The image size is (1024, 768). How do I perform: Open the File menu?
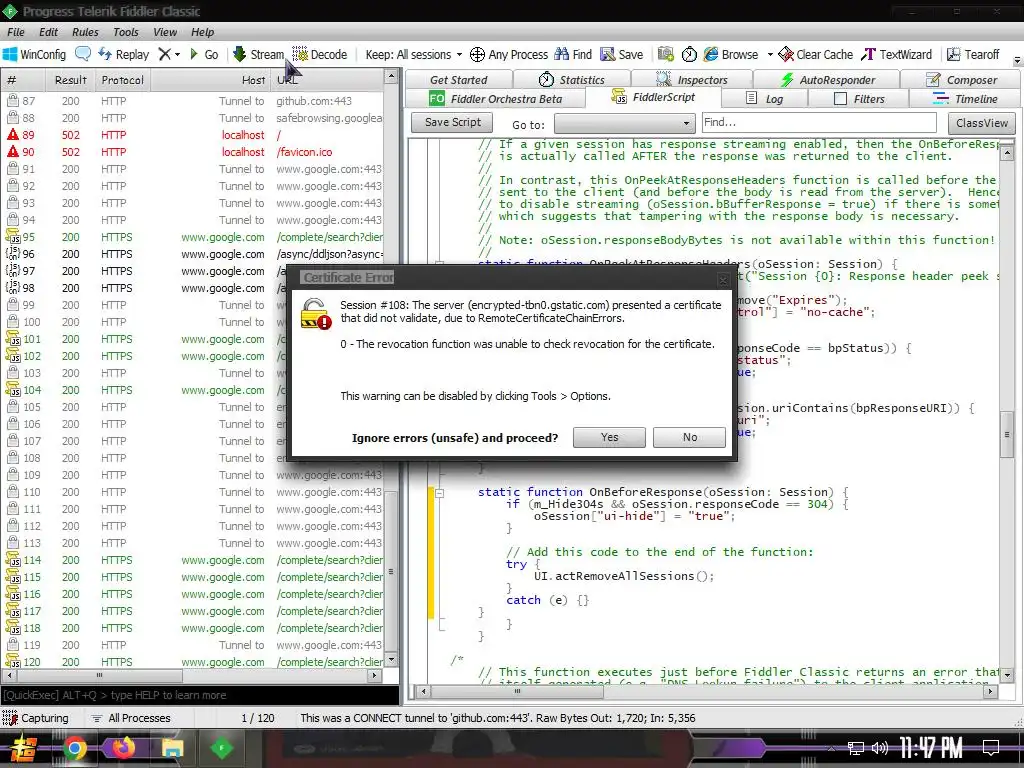16,32
